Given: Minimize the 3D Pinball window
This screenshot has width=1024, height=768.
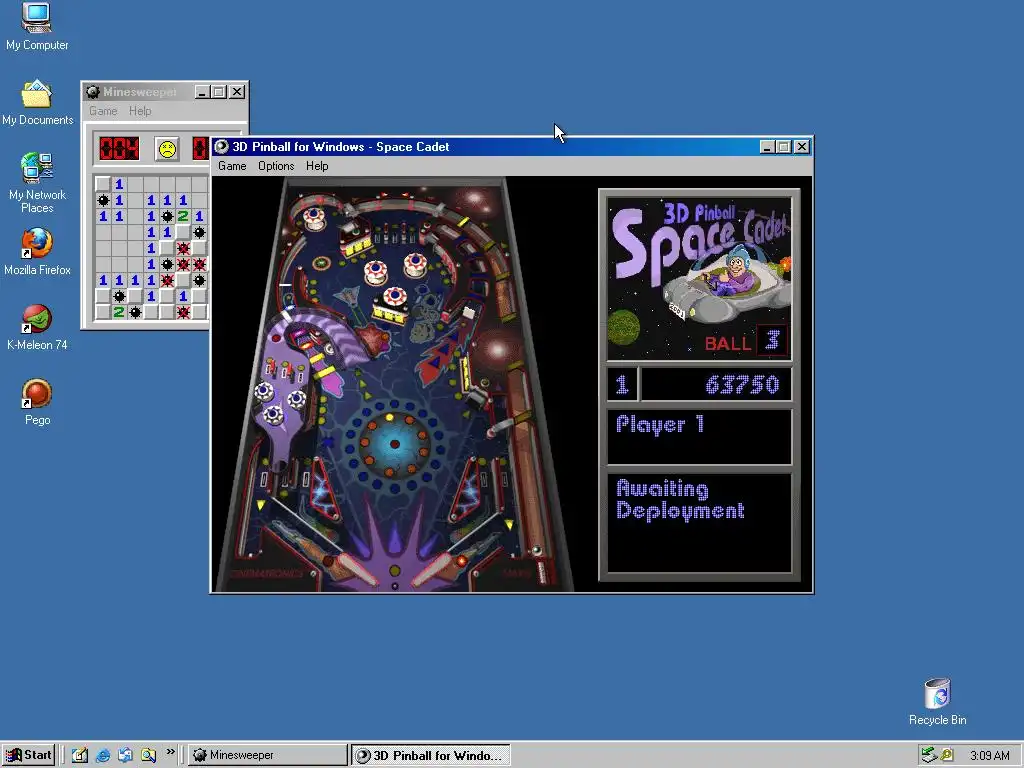Looking at the screenshot, I should click(x=767, y=147).
